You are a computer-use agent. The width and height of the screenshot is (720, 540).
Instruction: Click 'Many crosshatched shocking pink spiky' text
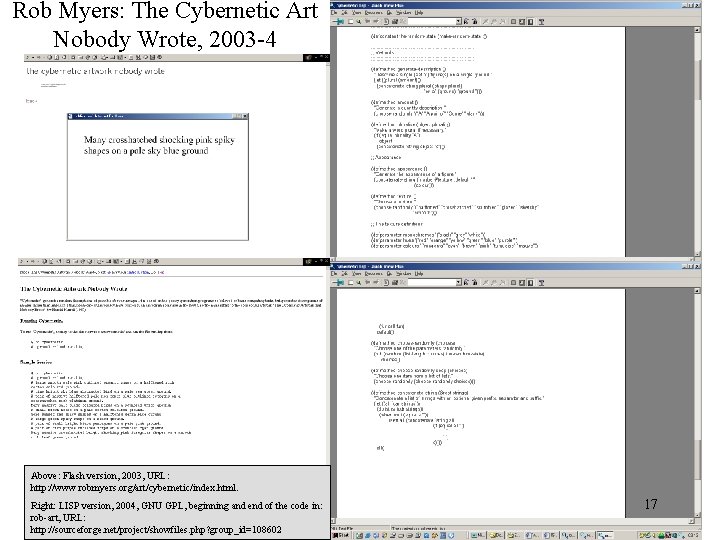[159, 140]
